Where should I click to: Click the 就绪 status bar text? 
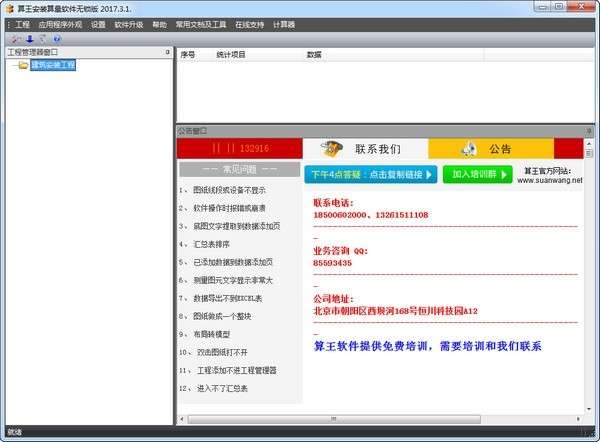(15, 432)
